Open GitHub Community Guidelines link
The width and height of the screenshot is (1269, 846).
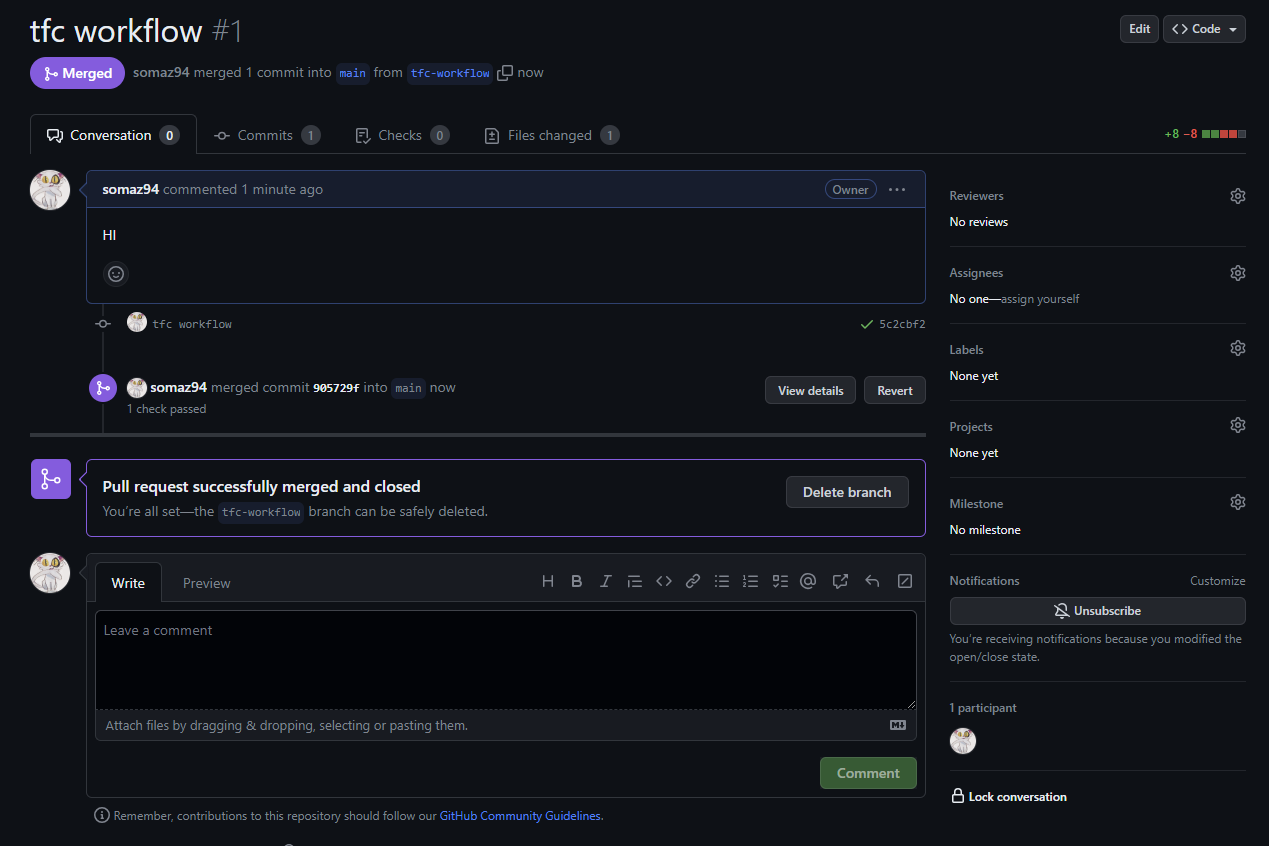click(x=520, y=816)
